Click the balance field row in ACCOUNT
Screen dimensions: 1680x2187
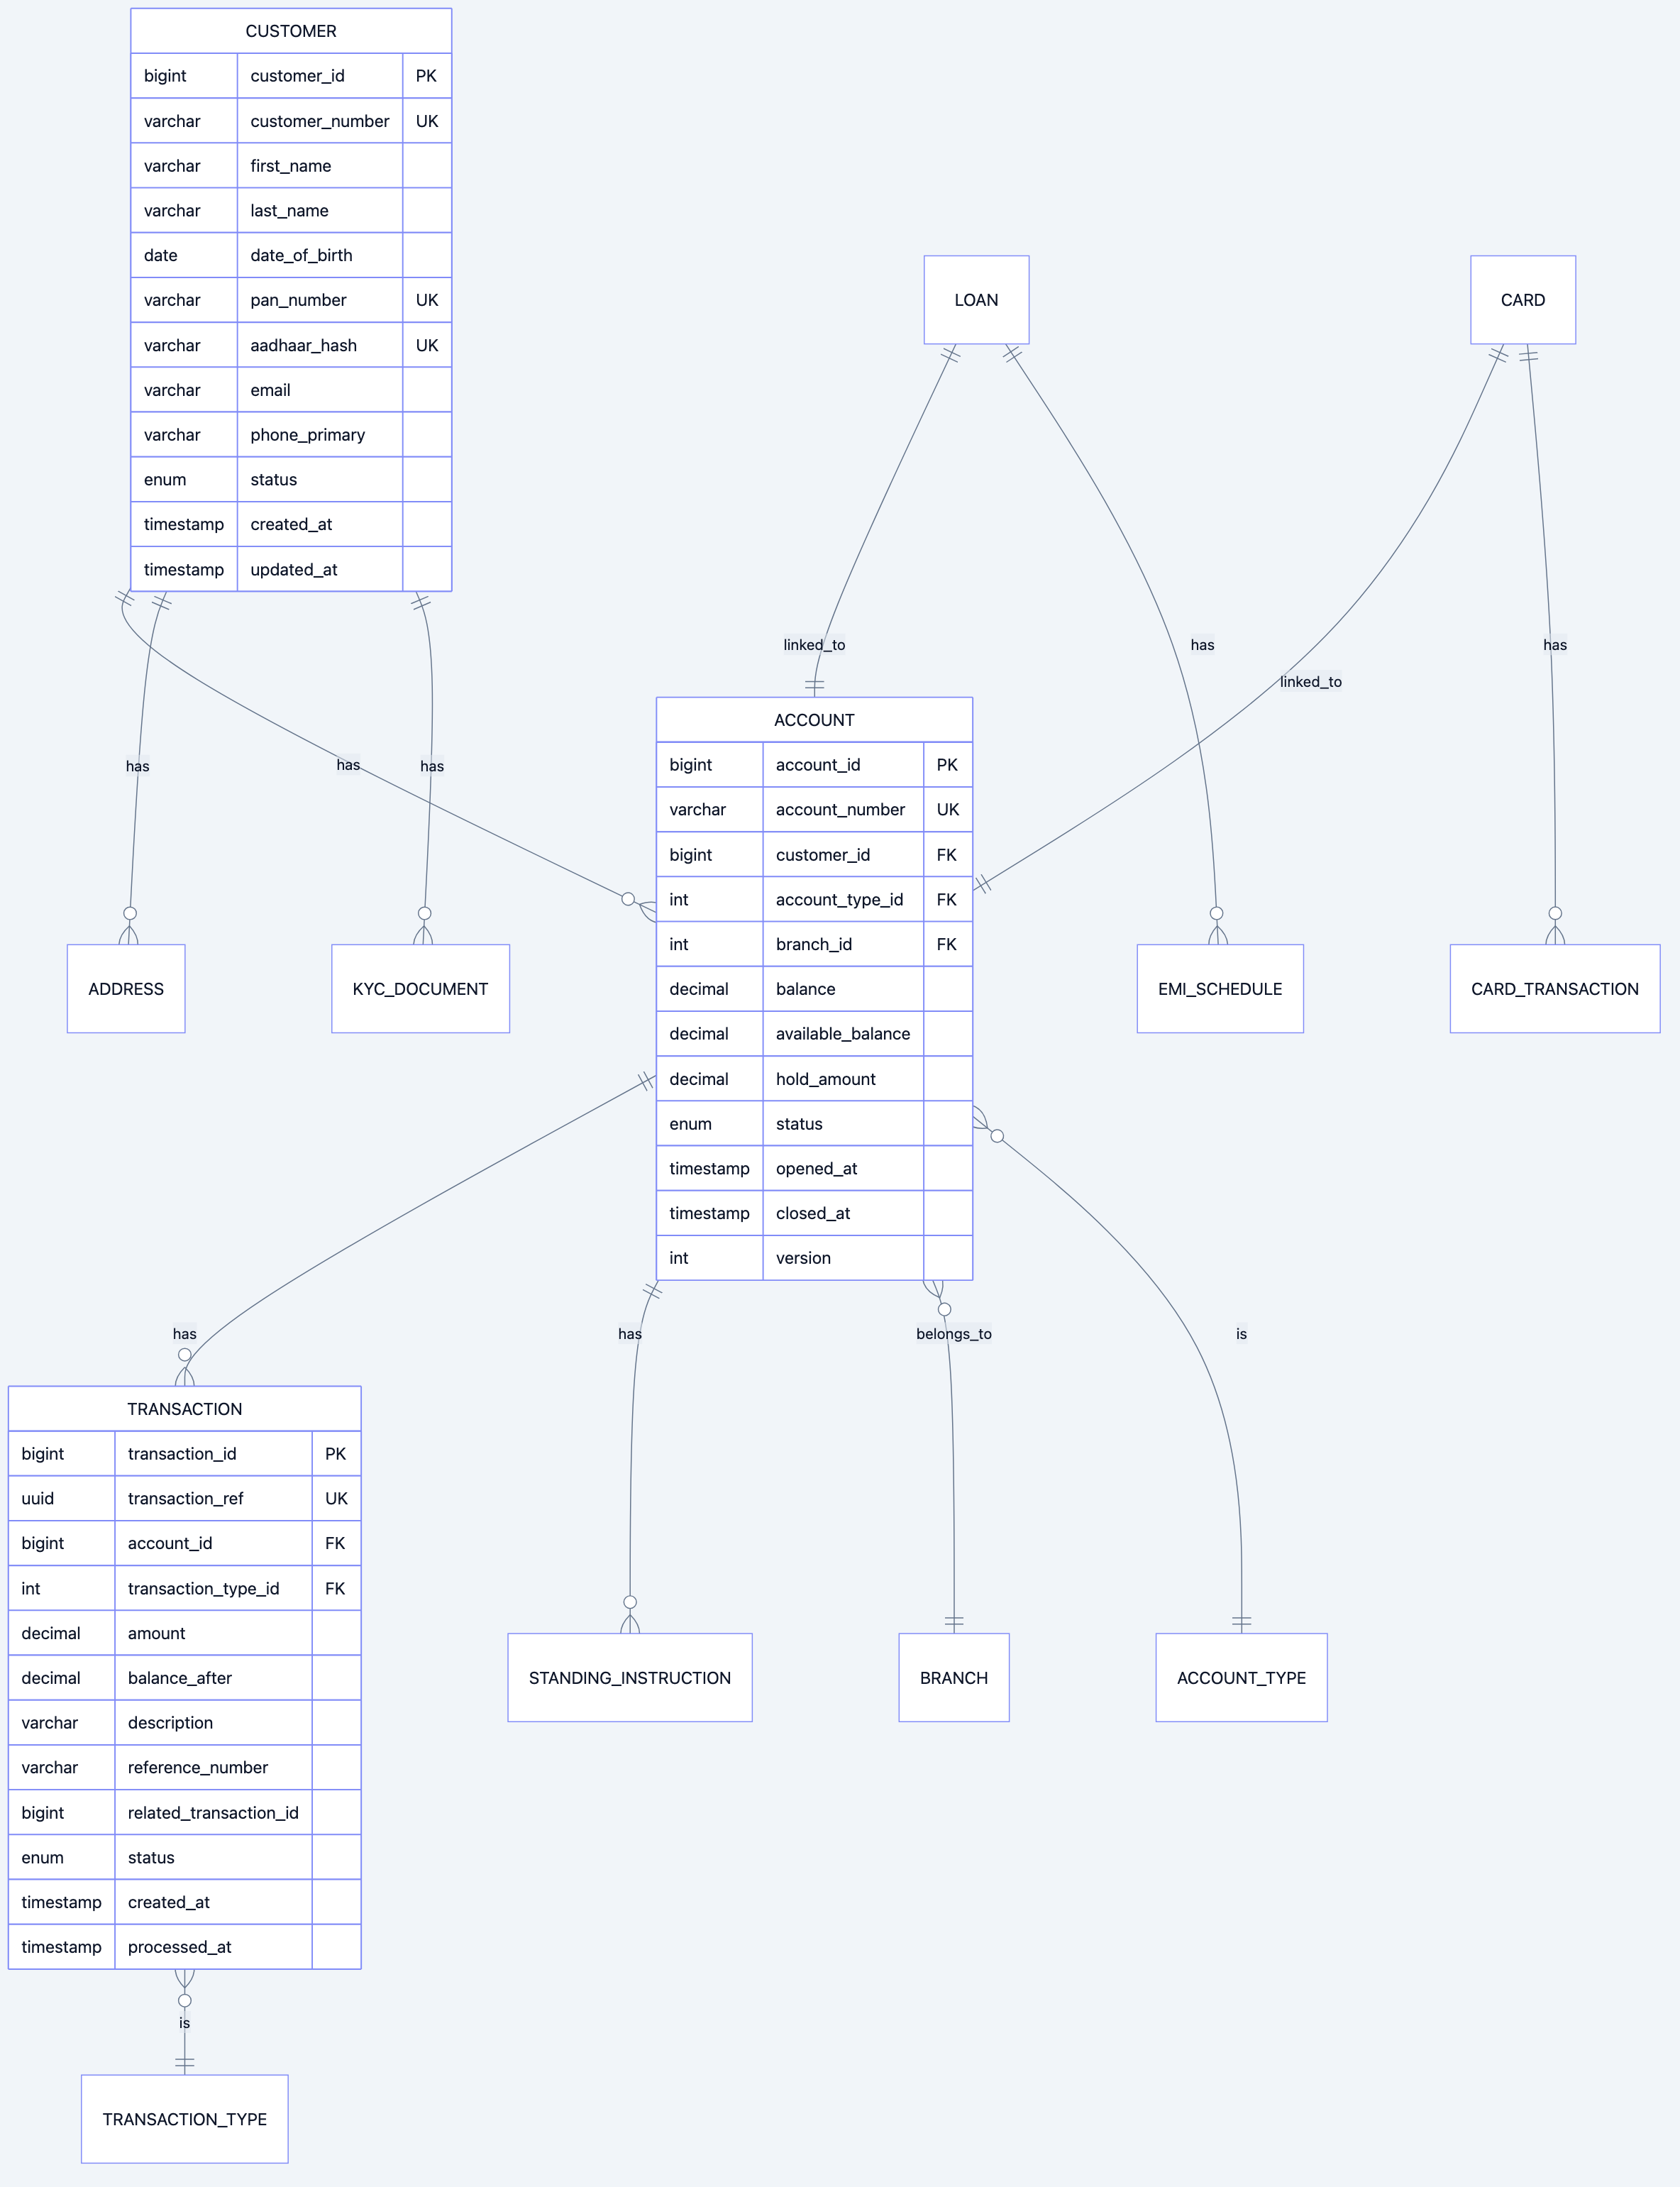[815, 988]
